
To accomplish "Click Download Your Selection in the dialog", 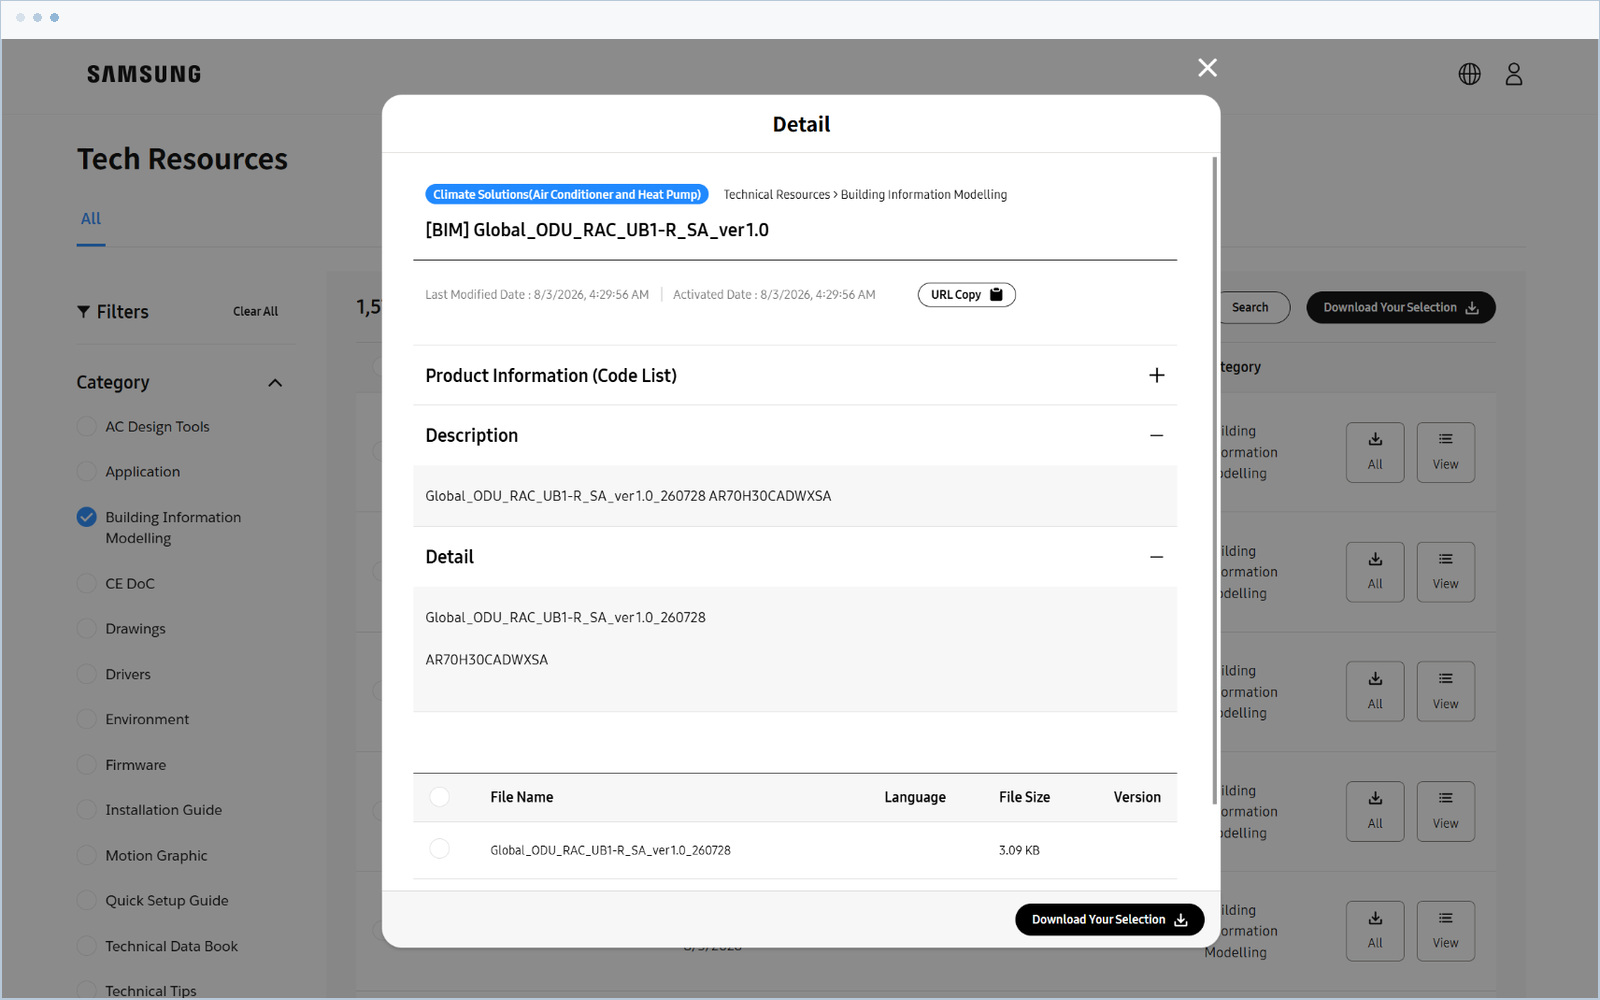I will (x=1109, y=919).
